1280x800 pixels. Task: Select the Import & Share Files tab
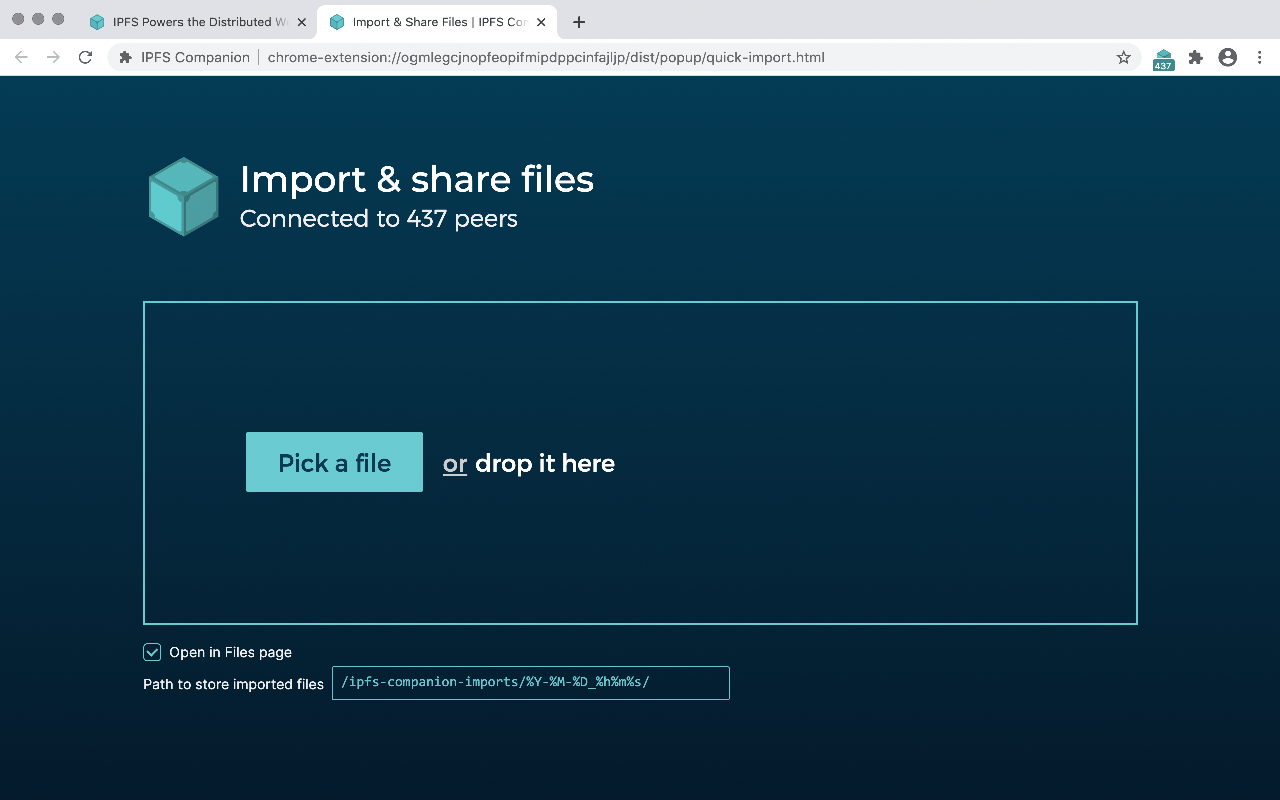(x=430, y=21)
